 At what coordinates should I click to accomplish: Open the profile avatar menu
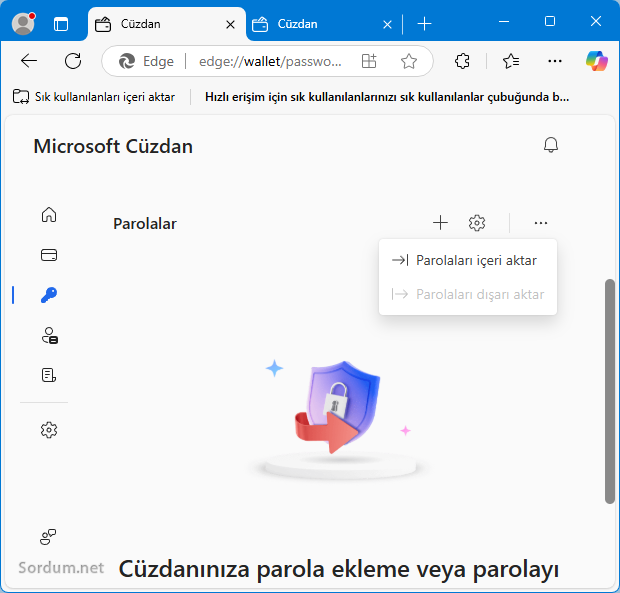(23, 24)
